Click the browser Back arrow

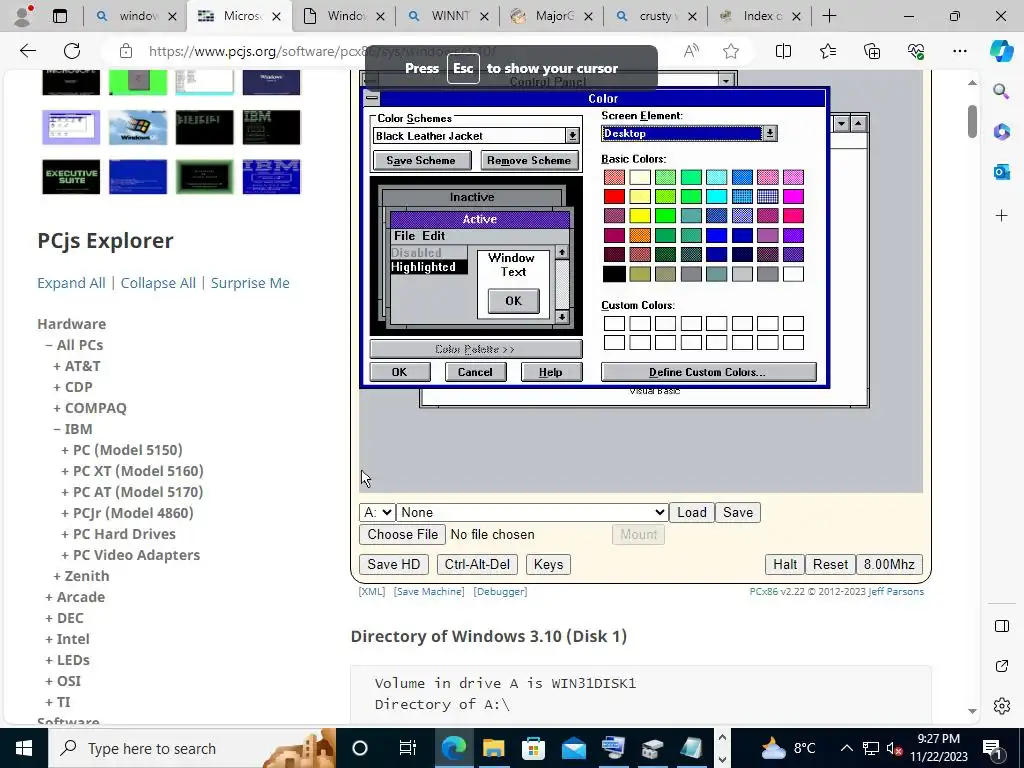click(x=27, y=51)
